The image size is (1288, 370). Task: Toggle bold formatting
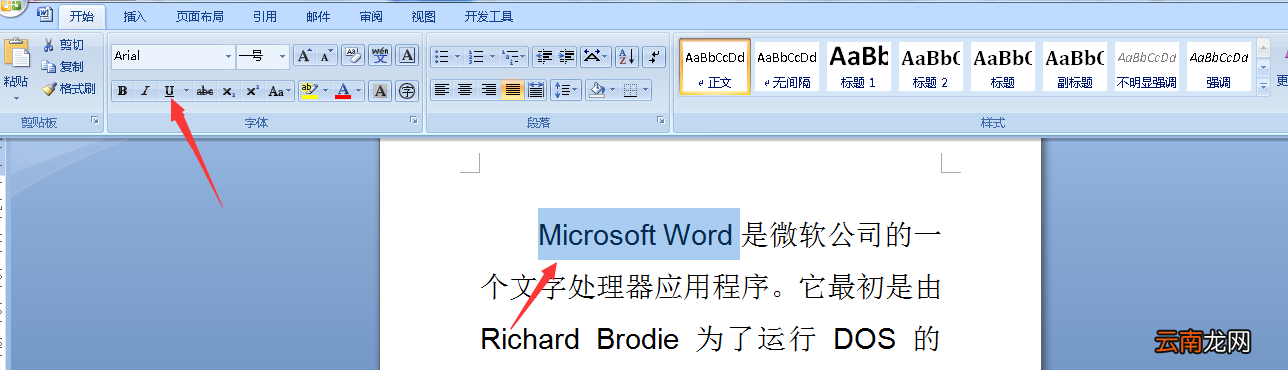(x=122, y=91)
